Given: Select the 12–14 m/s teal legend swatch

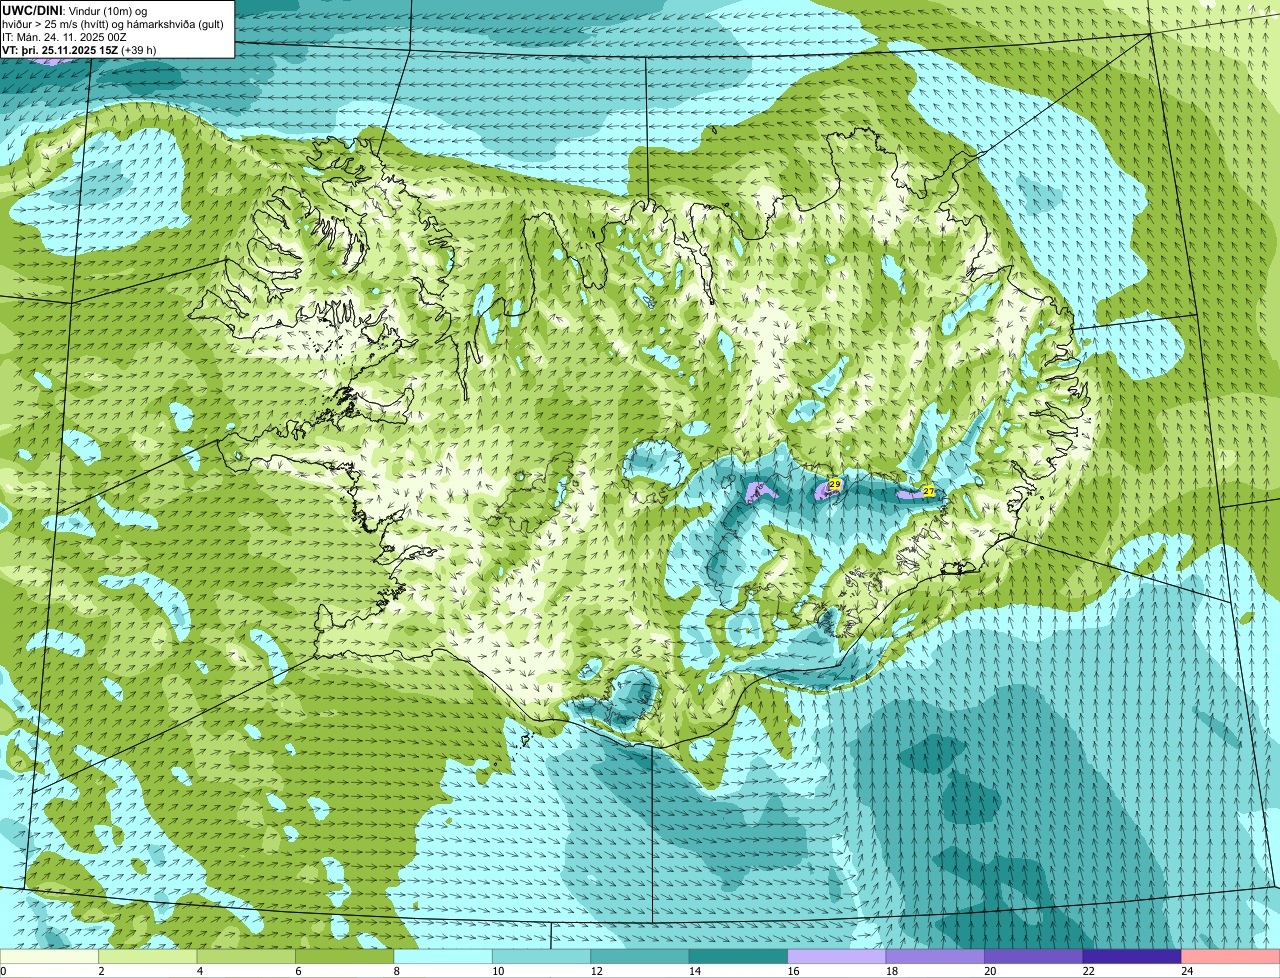Looking at the screenshot, I should coord(641,956).
